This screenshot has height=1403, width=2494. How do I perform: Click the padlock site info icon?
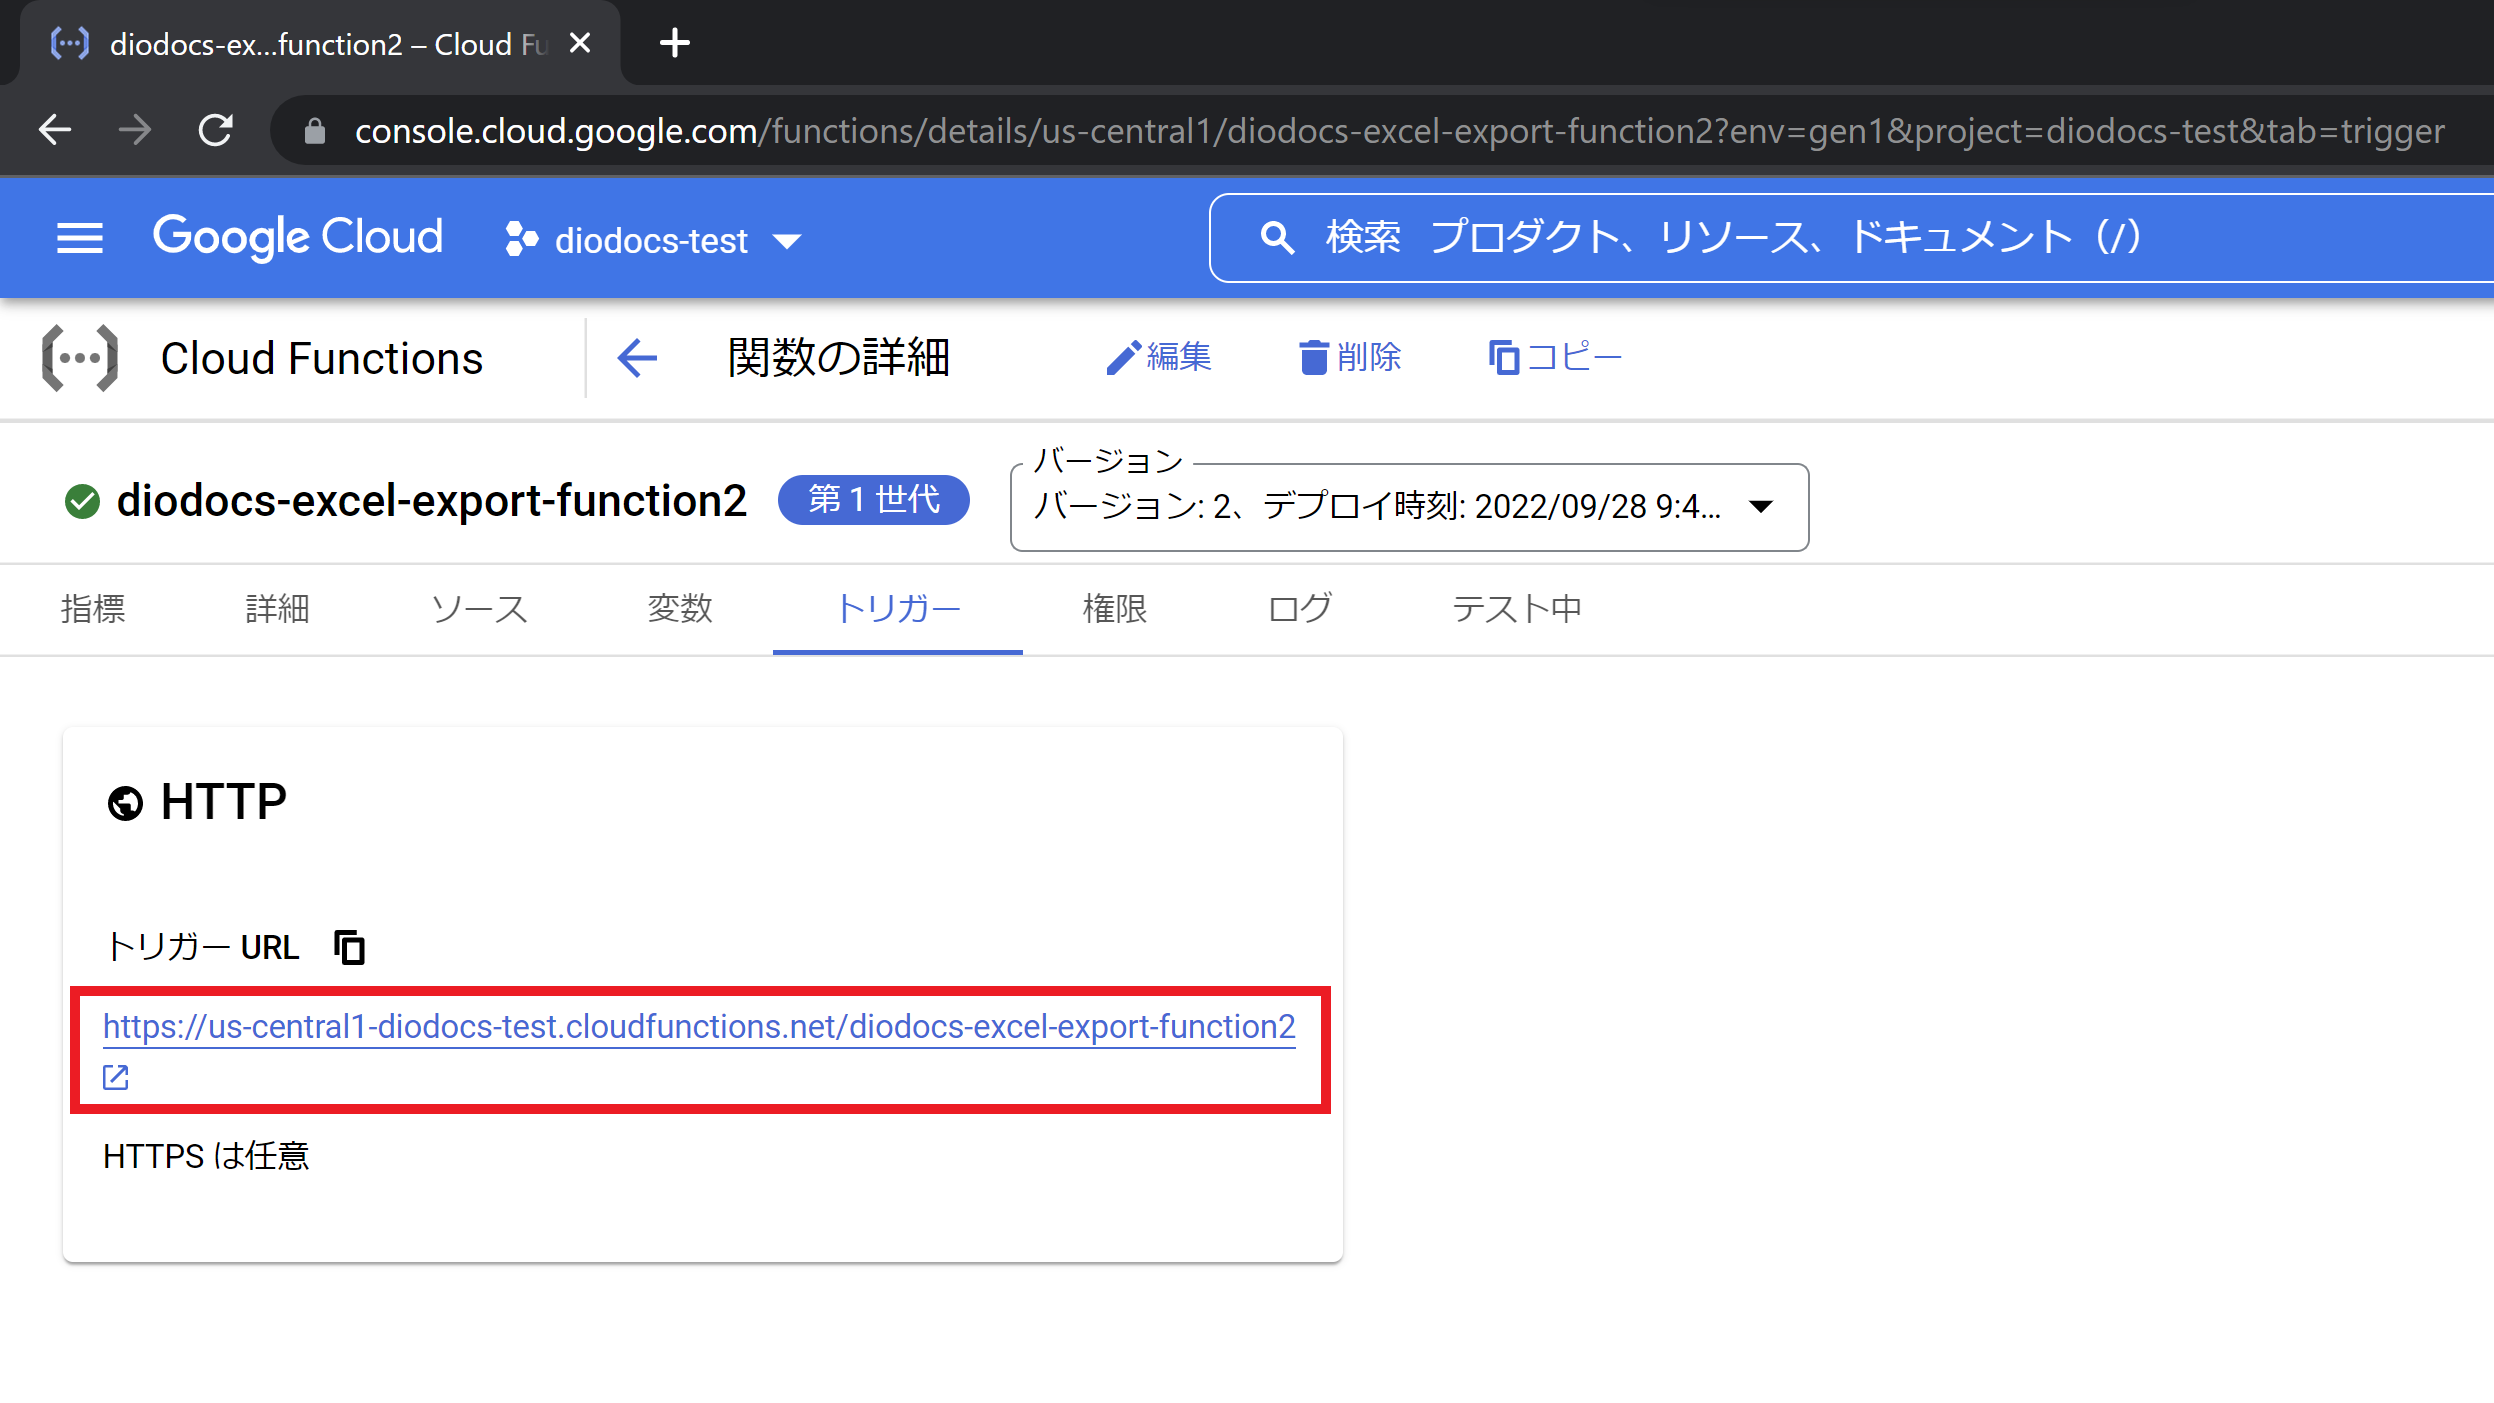click(x=314, y=131)
